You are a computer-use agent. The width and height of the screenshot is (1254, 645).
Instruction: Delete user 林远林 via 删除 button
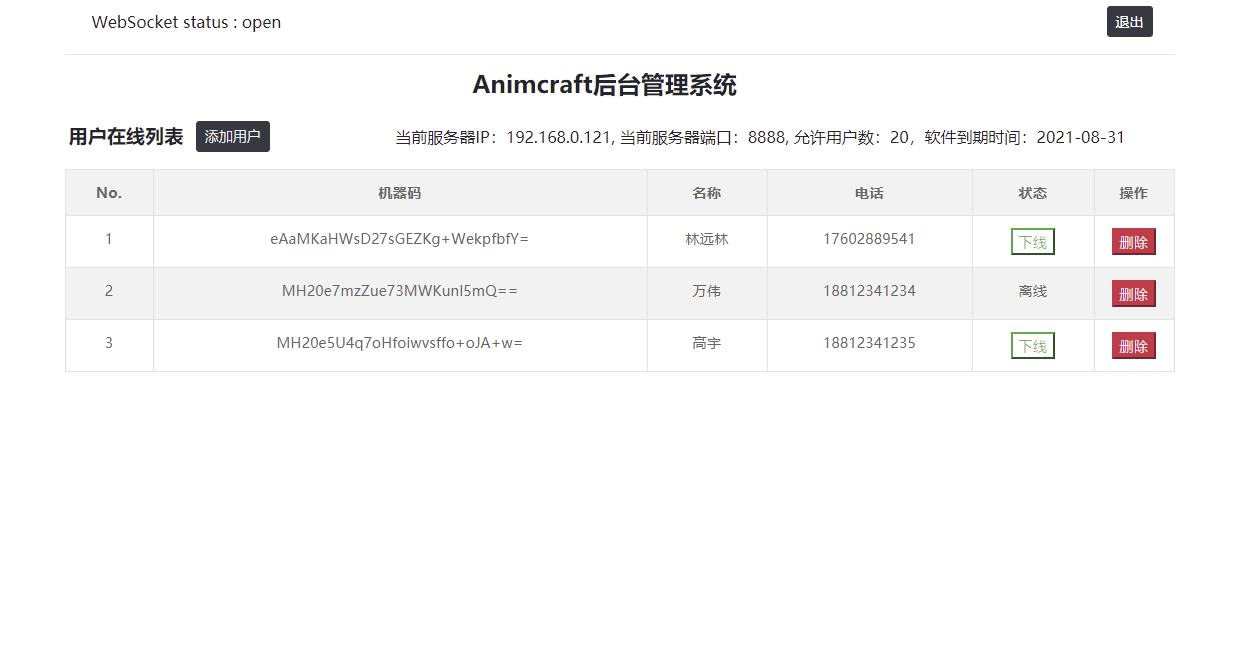click(1134, 241)
